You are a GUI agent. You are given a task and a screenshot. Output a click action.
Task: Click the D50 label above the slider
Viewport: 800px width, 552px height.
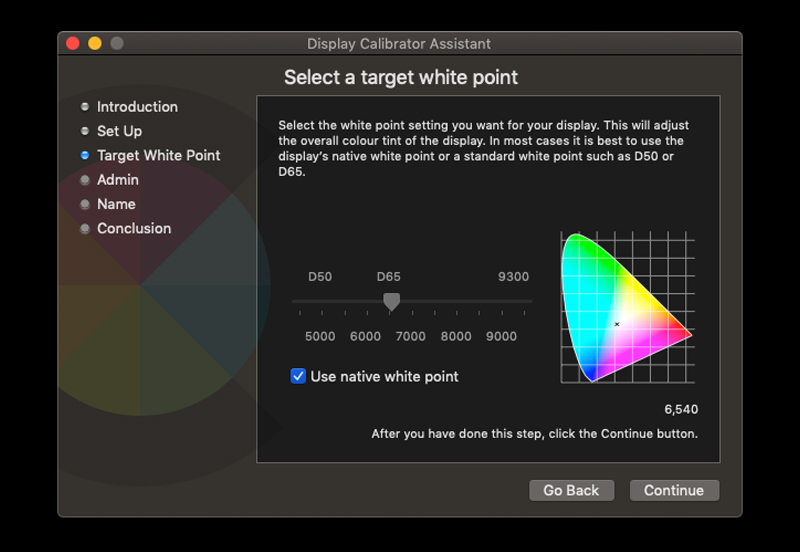pyautogui.click(x=320, y=277)
